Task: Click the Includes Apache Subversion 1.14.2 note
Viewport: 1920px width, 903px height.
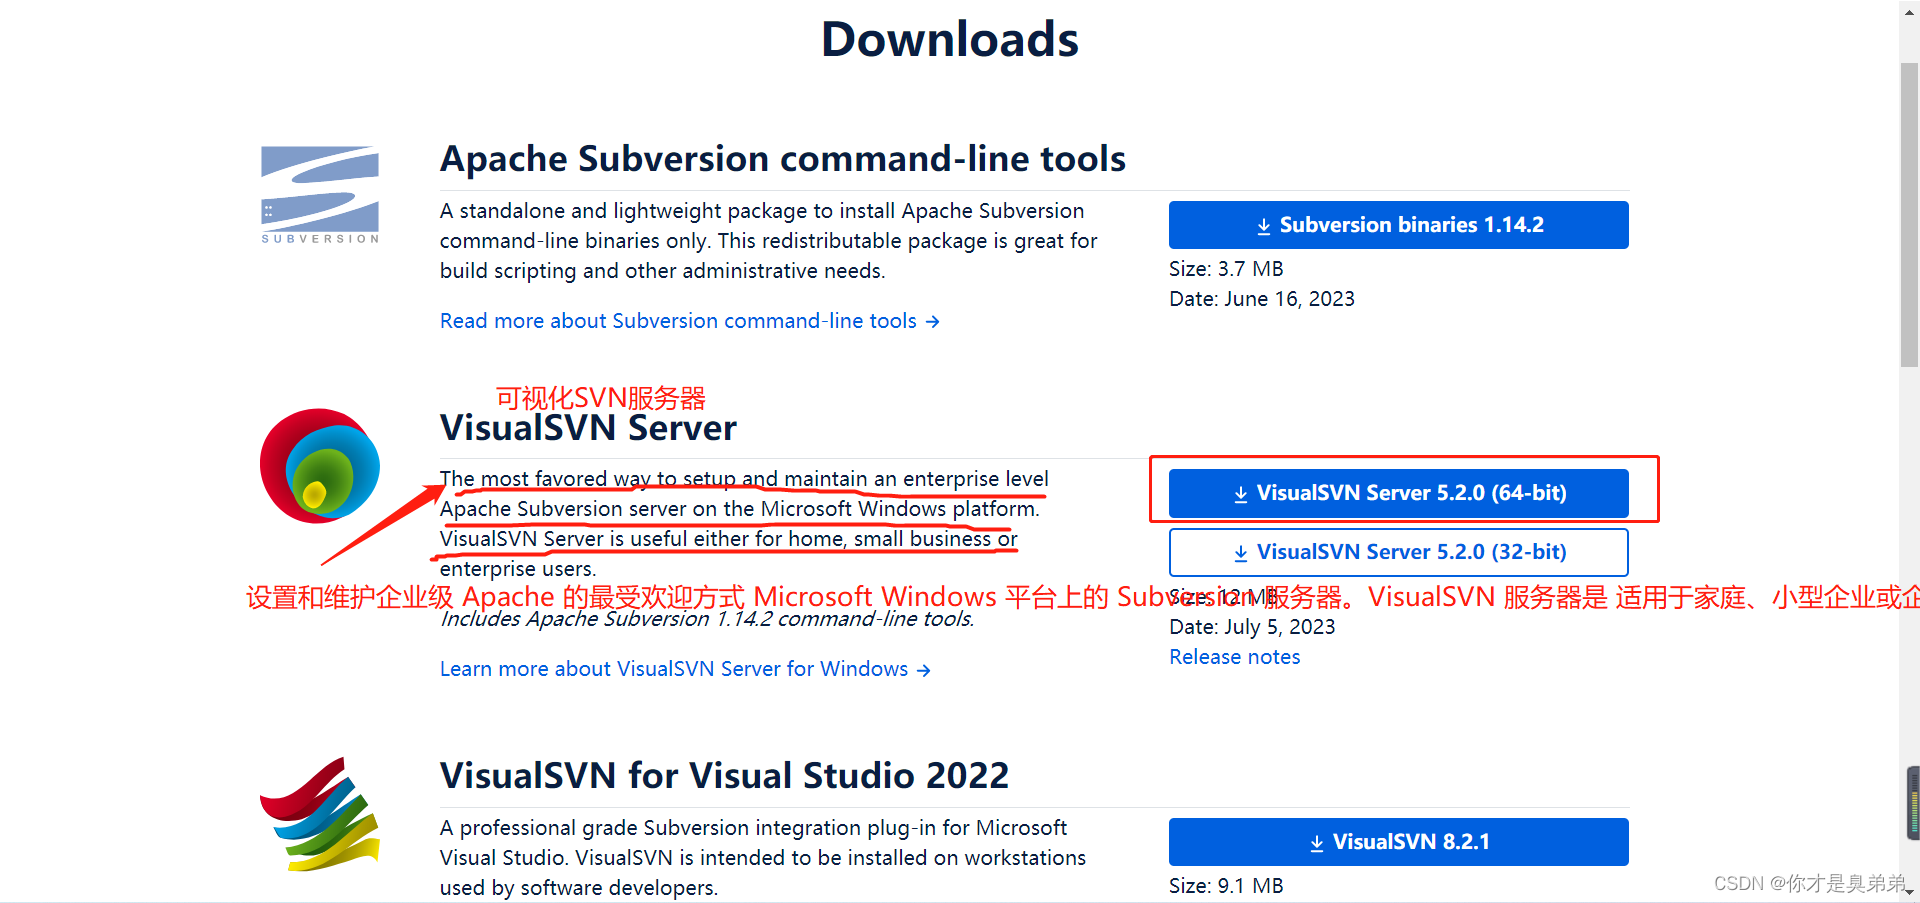Action: pyautogui.click(x=707, y=619)
